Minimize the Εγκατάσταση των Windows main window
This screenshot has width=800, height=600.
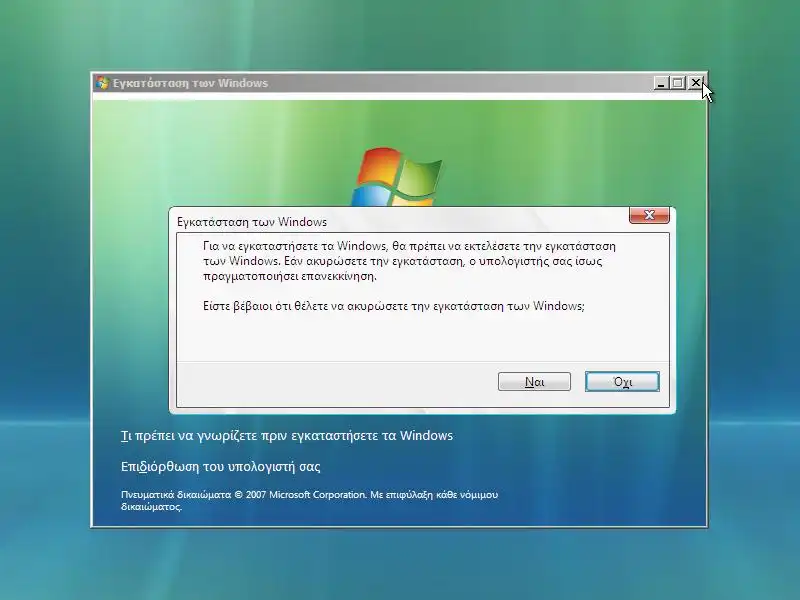point(661,83)
